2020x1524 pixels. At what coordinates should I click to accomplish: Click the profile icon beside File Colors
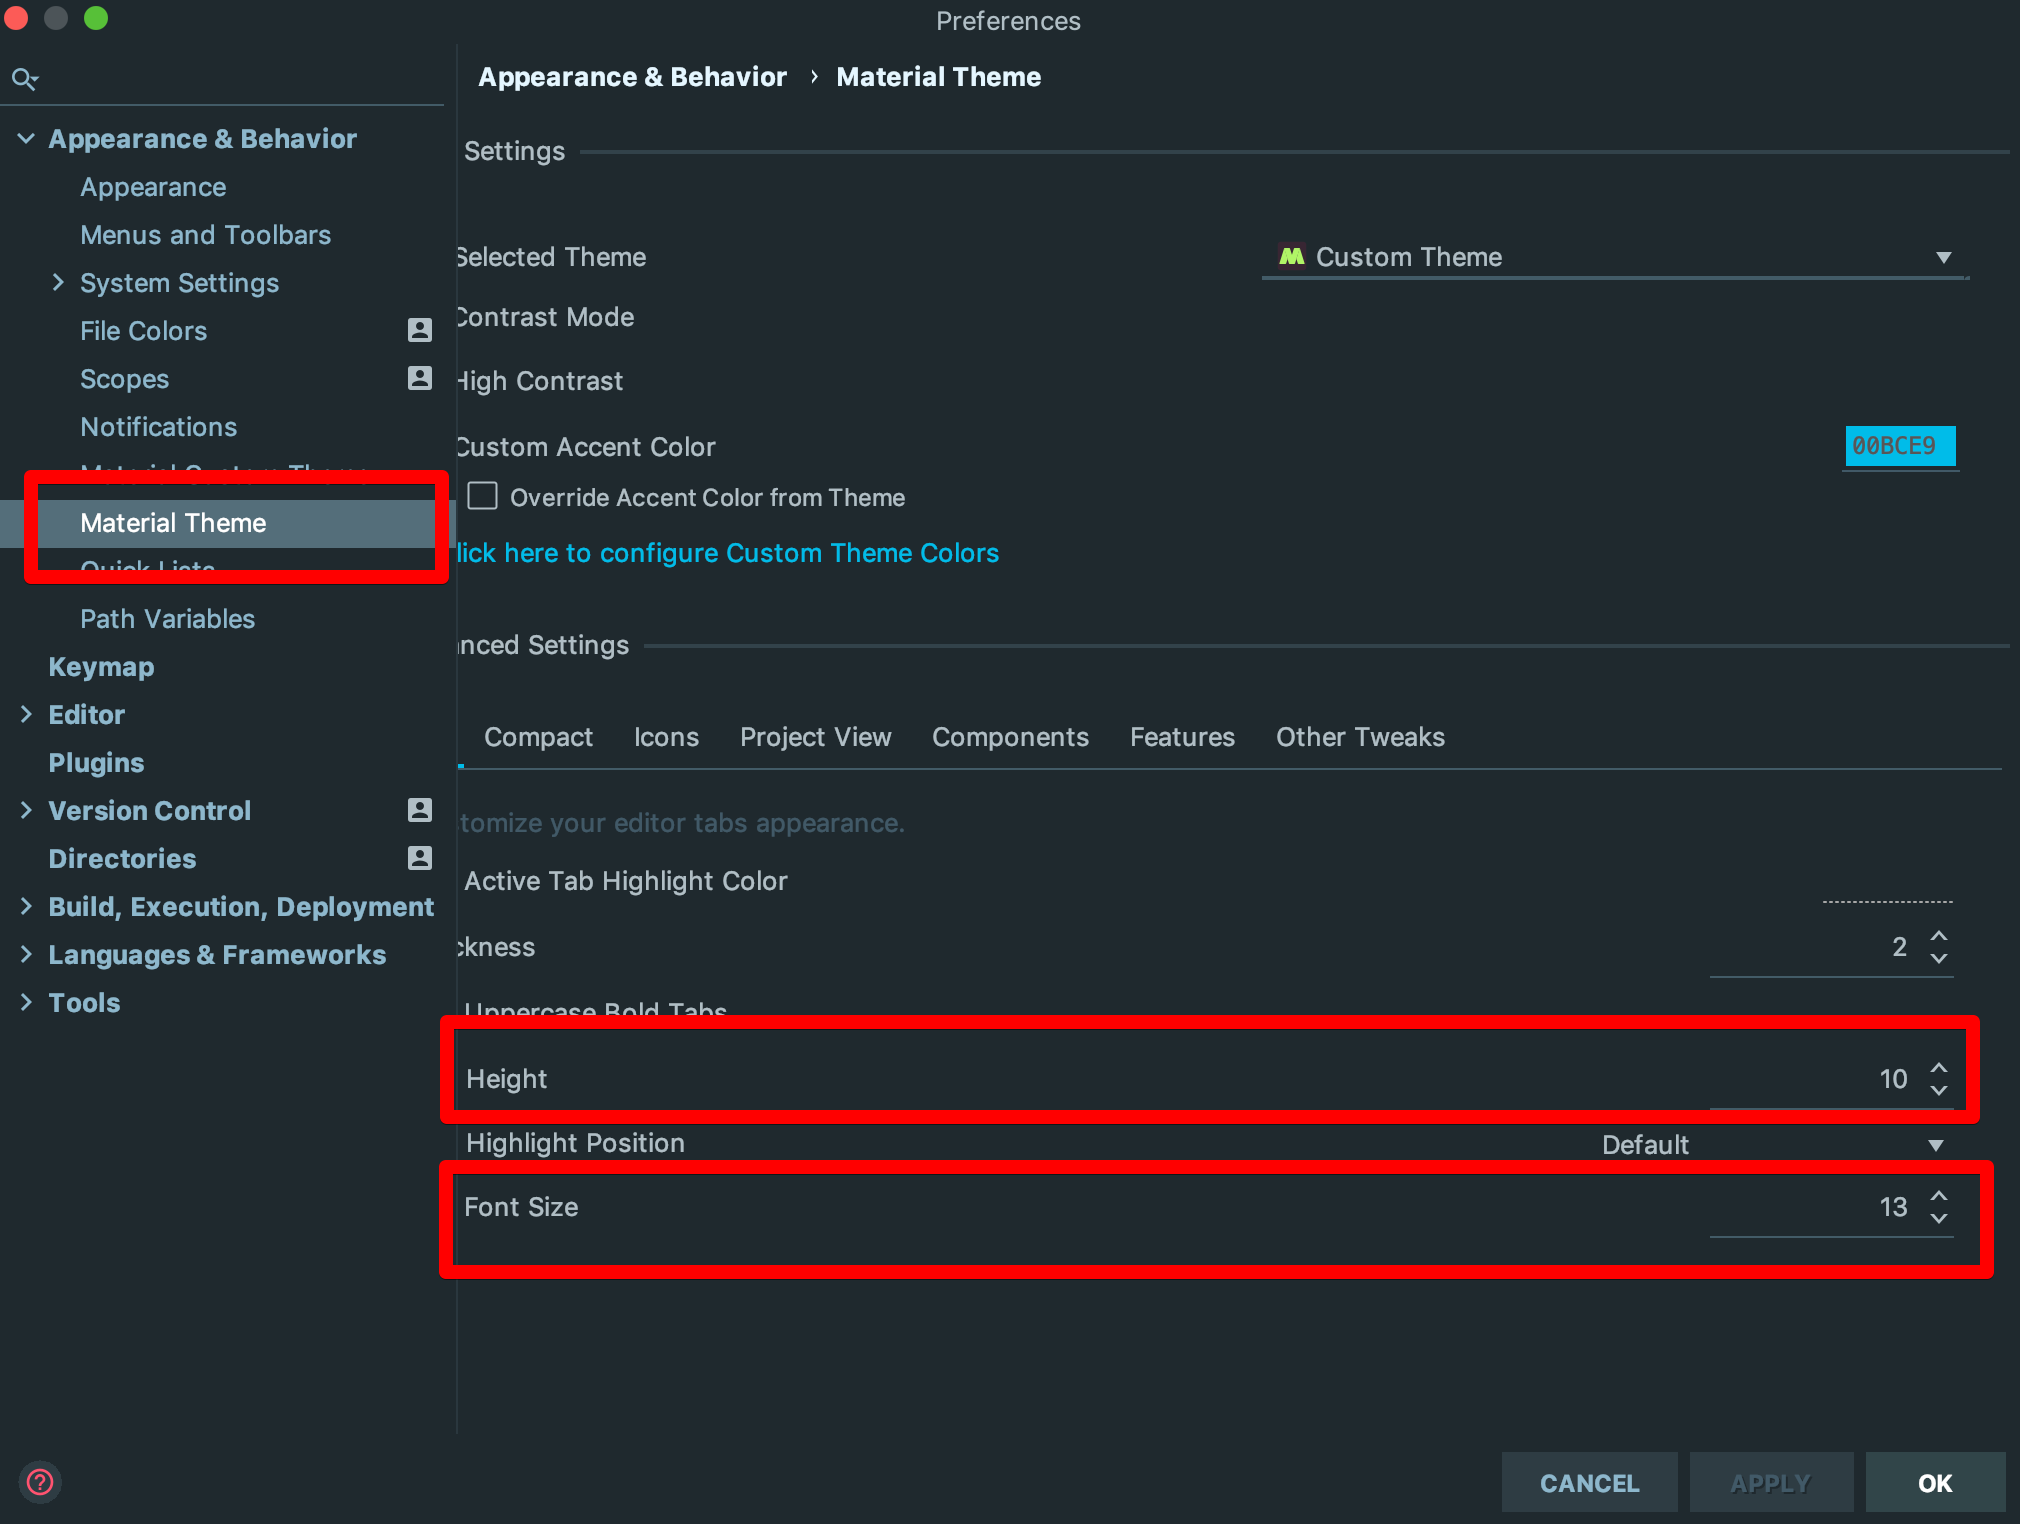[420, 330]
